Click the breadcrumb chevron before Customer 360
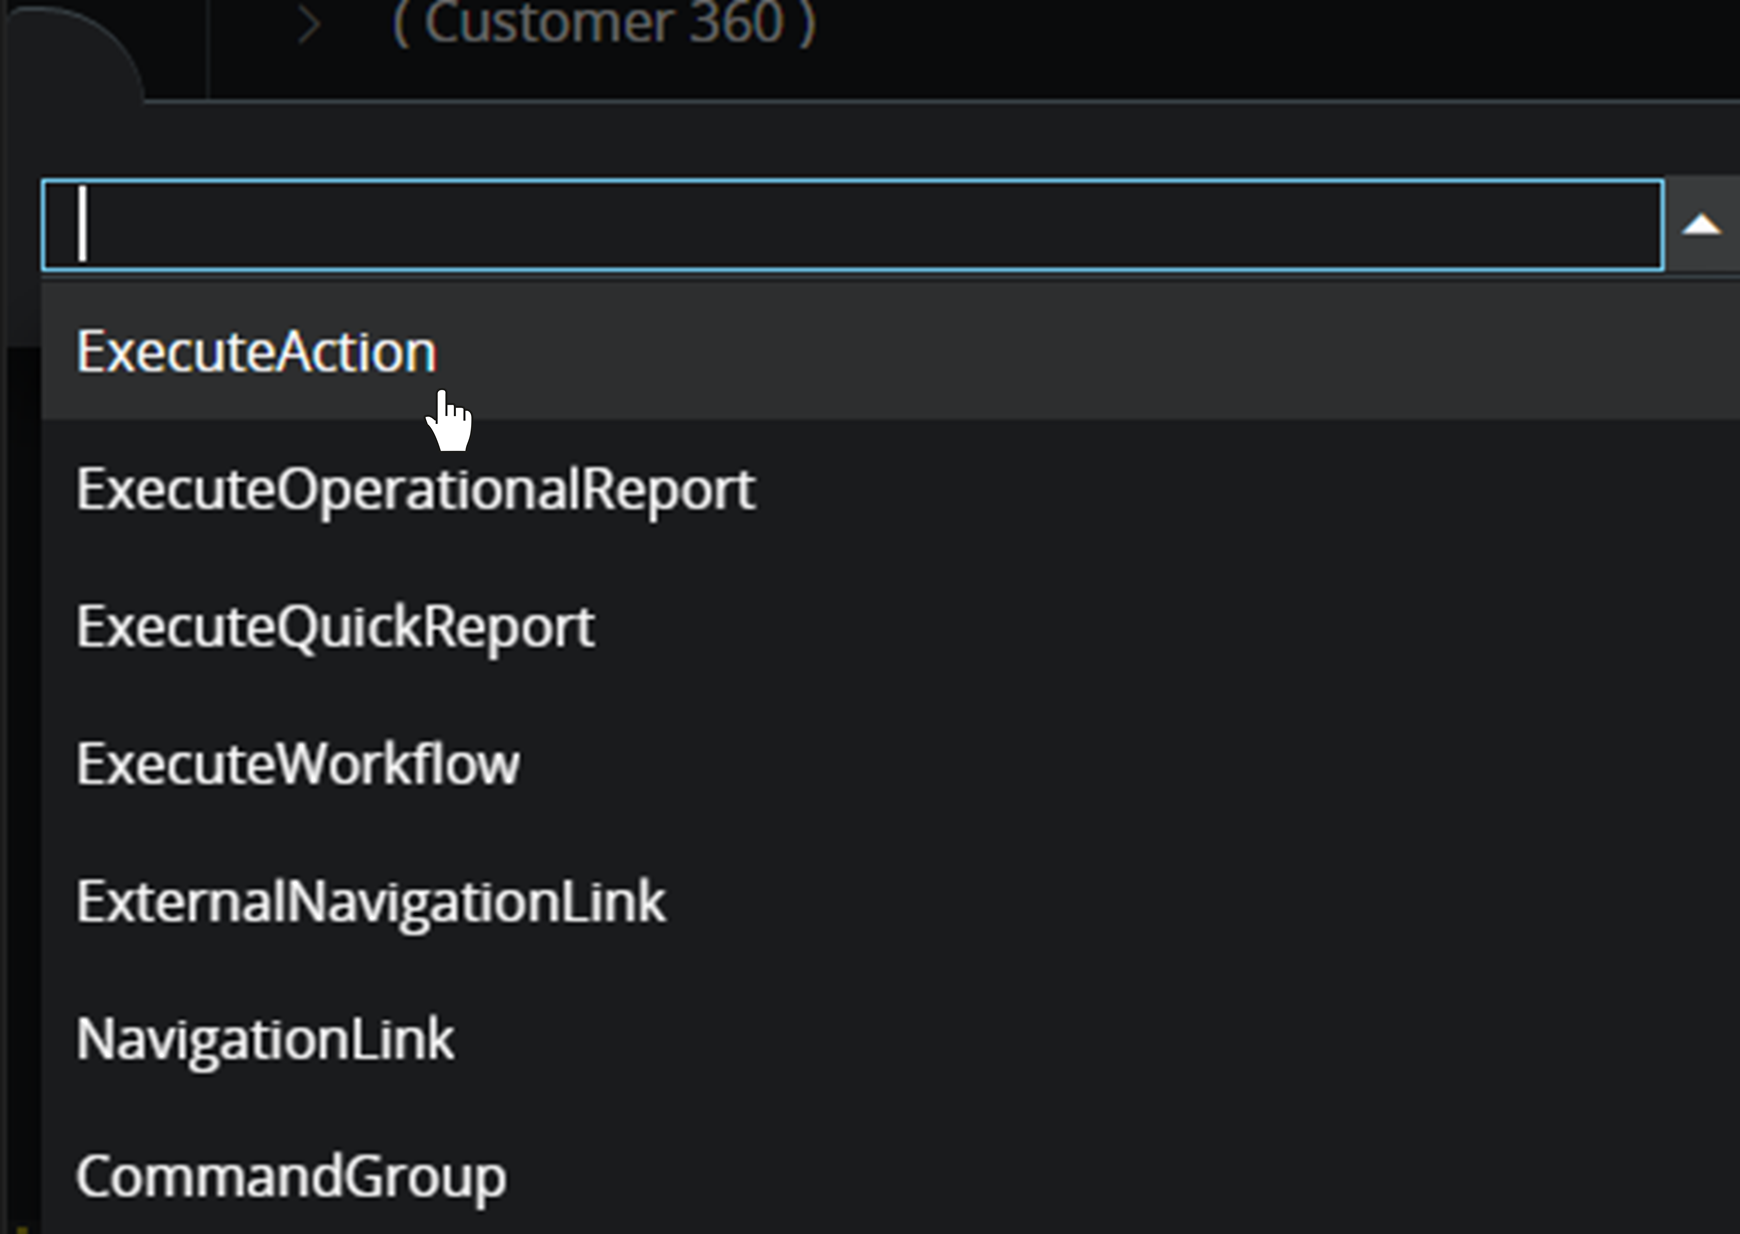This screenshot has height=1234, width=1740. point(309,25)
